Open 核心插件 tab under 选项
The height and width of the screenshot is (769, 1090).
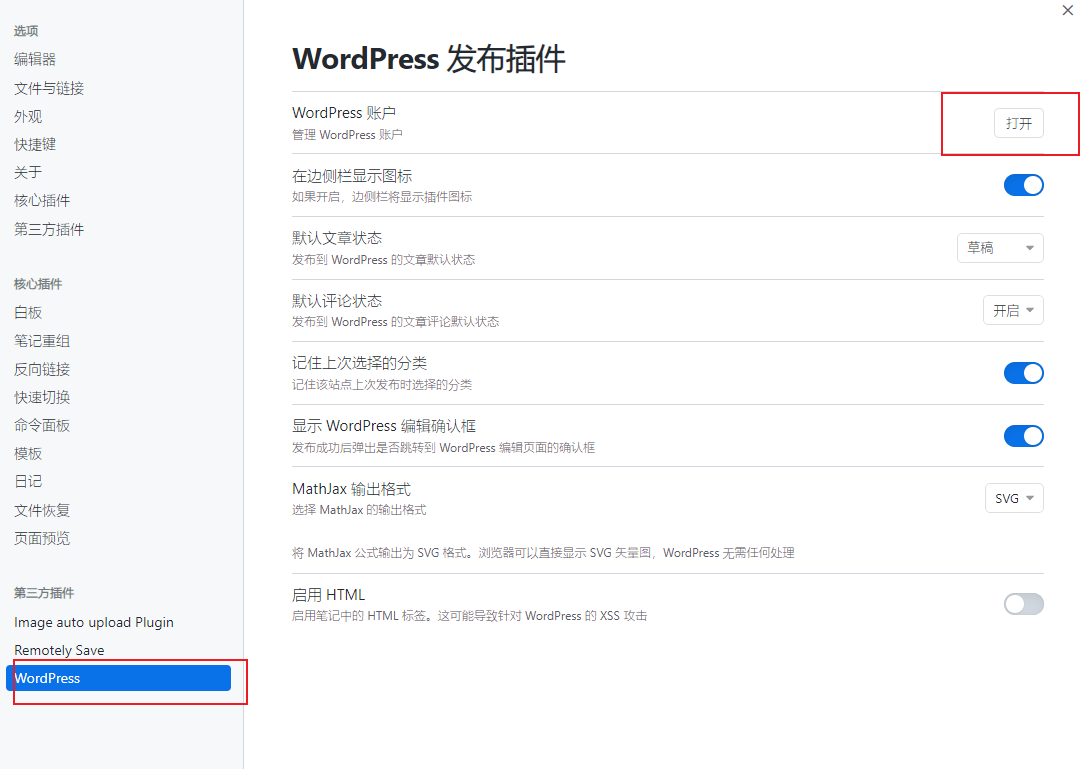click(42, 200)
